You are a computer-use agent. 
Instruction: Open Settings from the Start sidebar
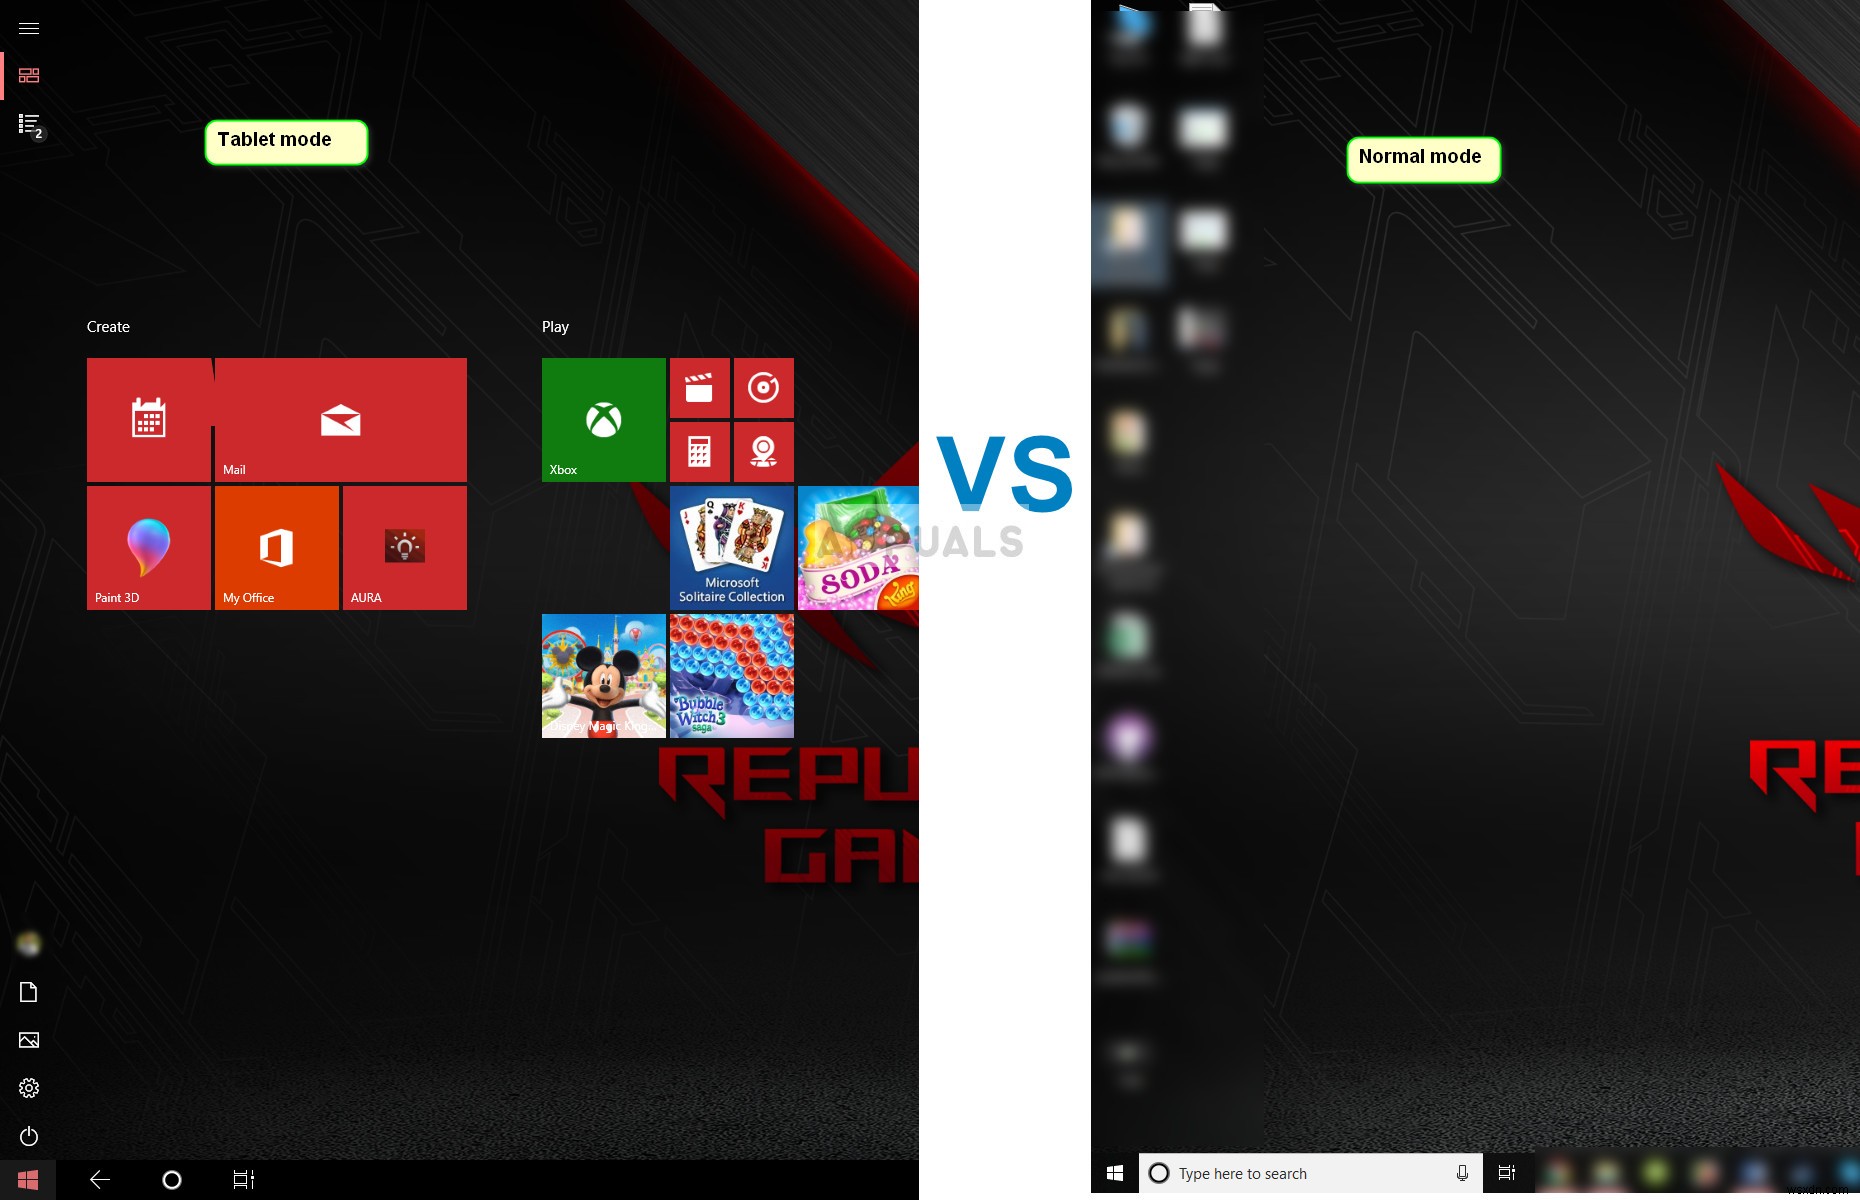tap(28, 1088)
